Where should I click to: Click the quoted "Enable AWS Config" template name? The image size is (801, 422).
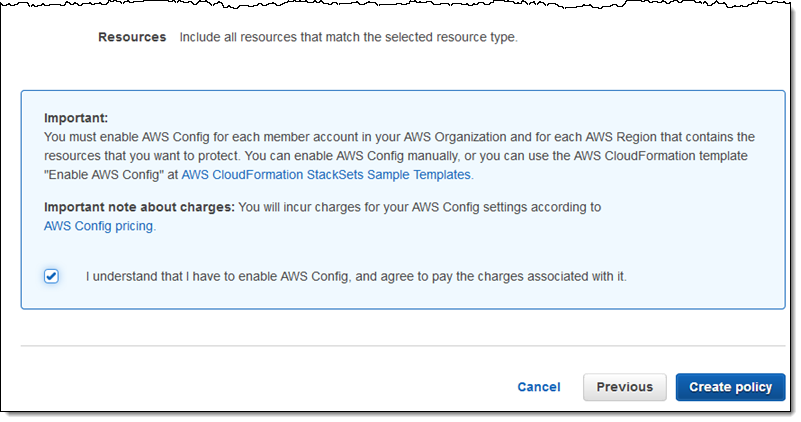pos(104,174)
